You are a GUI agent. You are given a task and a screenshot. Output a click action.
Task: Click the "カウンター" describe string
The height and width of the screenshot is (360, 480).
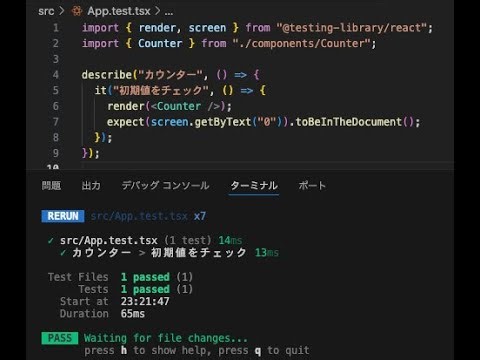(x=169, y=75)
